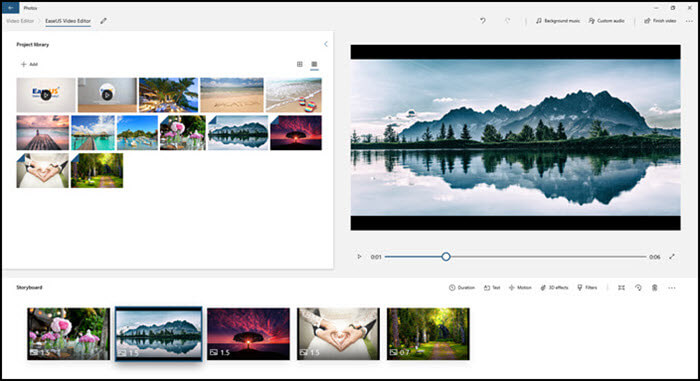Select the forest path storyboard clip
700x381 pixels.
pos(428,334)
